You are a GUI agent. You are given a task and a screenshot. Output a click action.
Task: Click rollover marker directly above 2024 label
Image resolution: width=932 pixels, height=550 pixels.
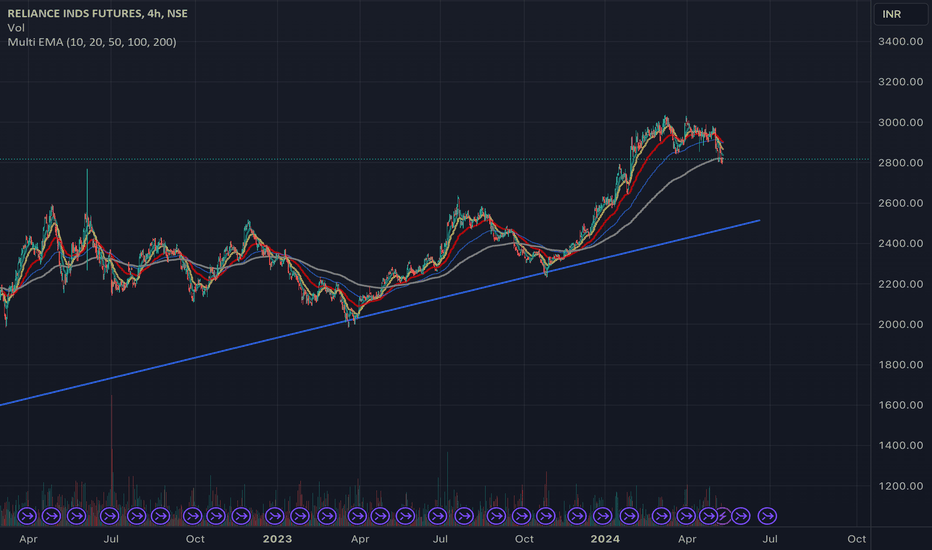603,516
